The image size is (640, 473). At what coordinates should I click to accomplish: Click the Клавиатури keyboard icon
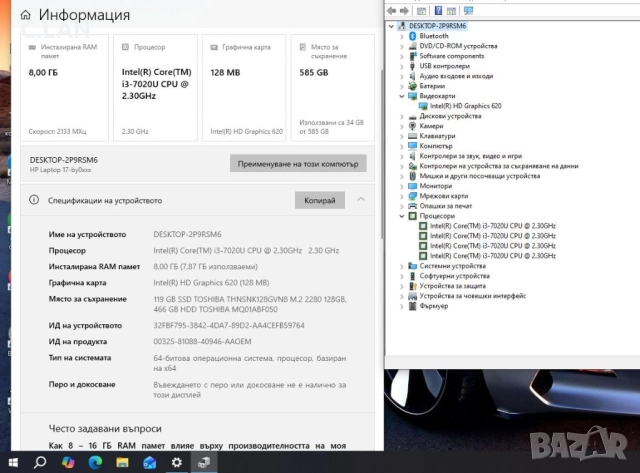(413, 136)
